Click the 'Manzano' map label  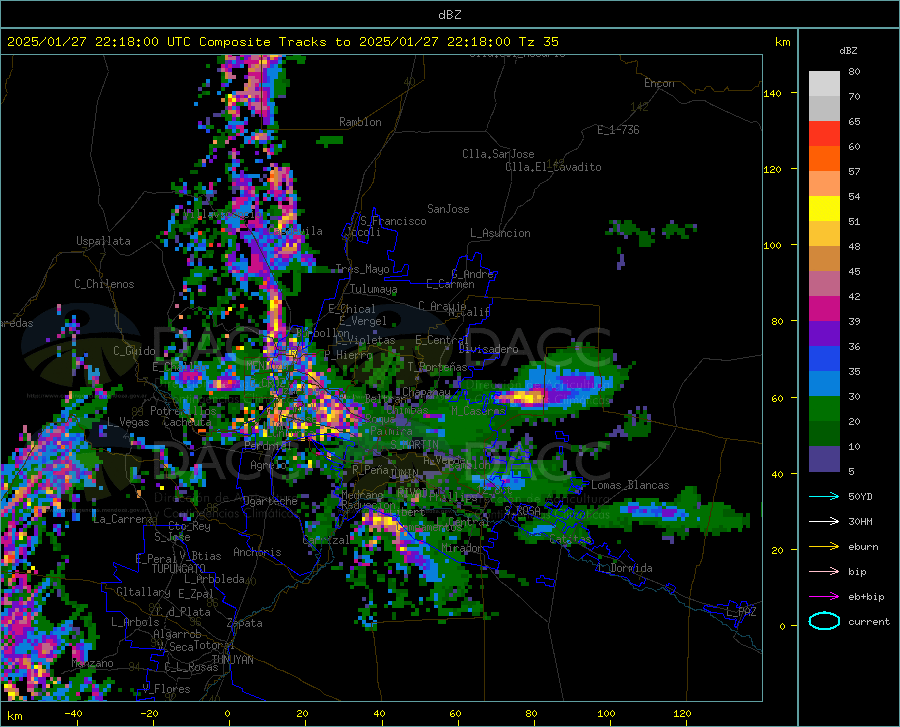(x=92, y=663)
